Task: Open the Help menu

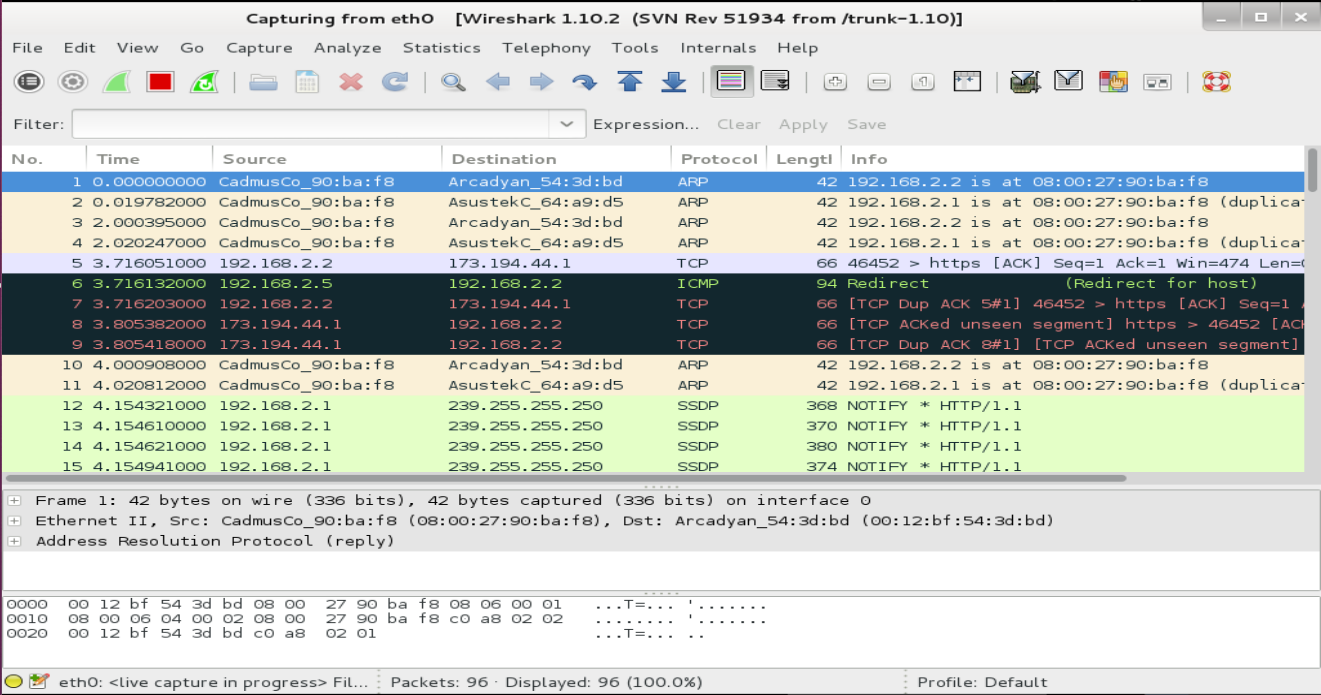Action: 797,48
